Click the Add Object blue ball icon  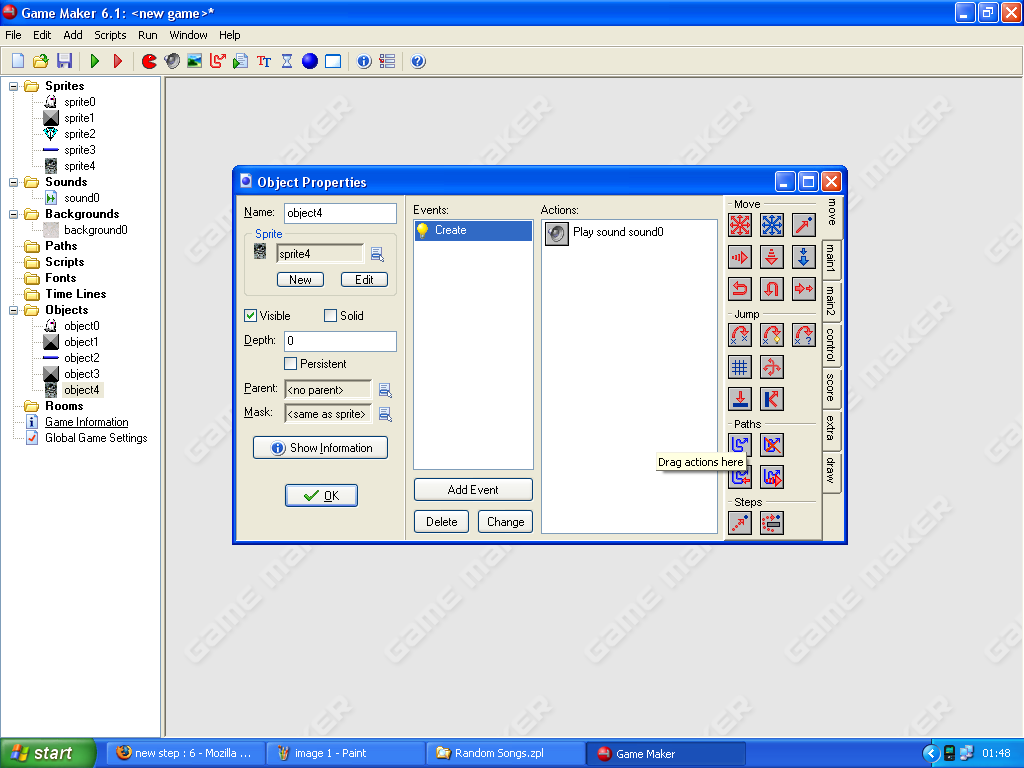(310, 61)
